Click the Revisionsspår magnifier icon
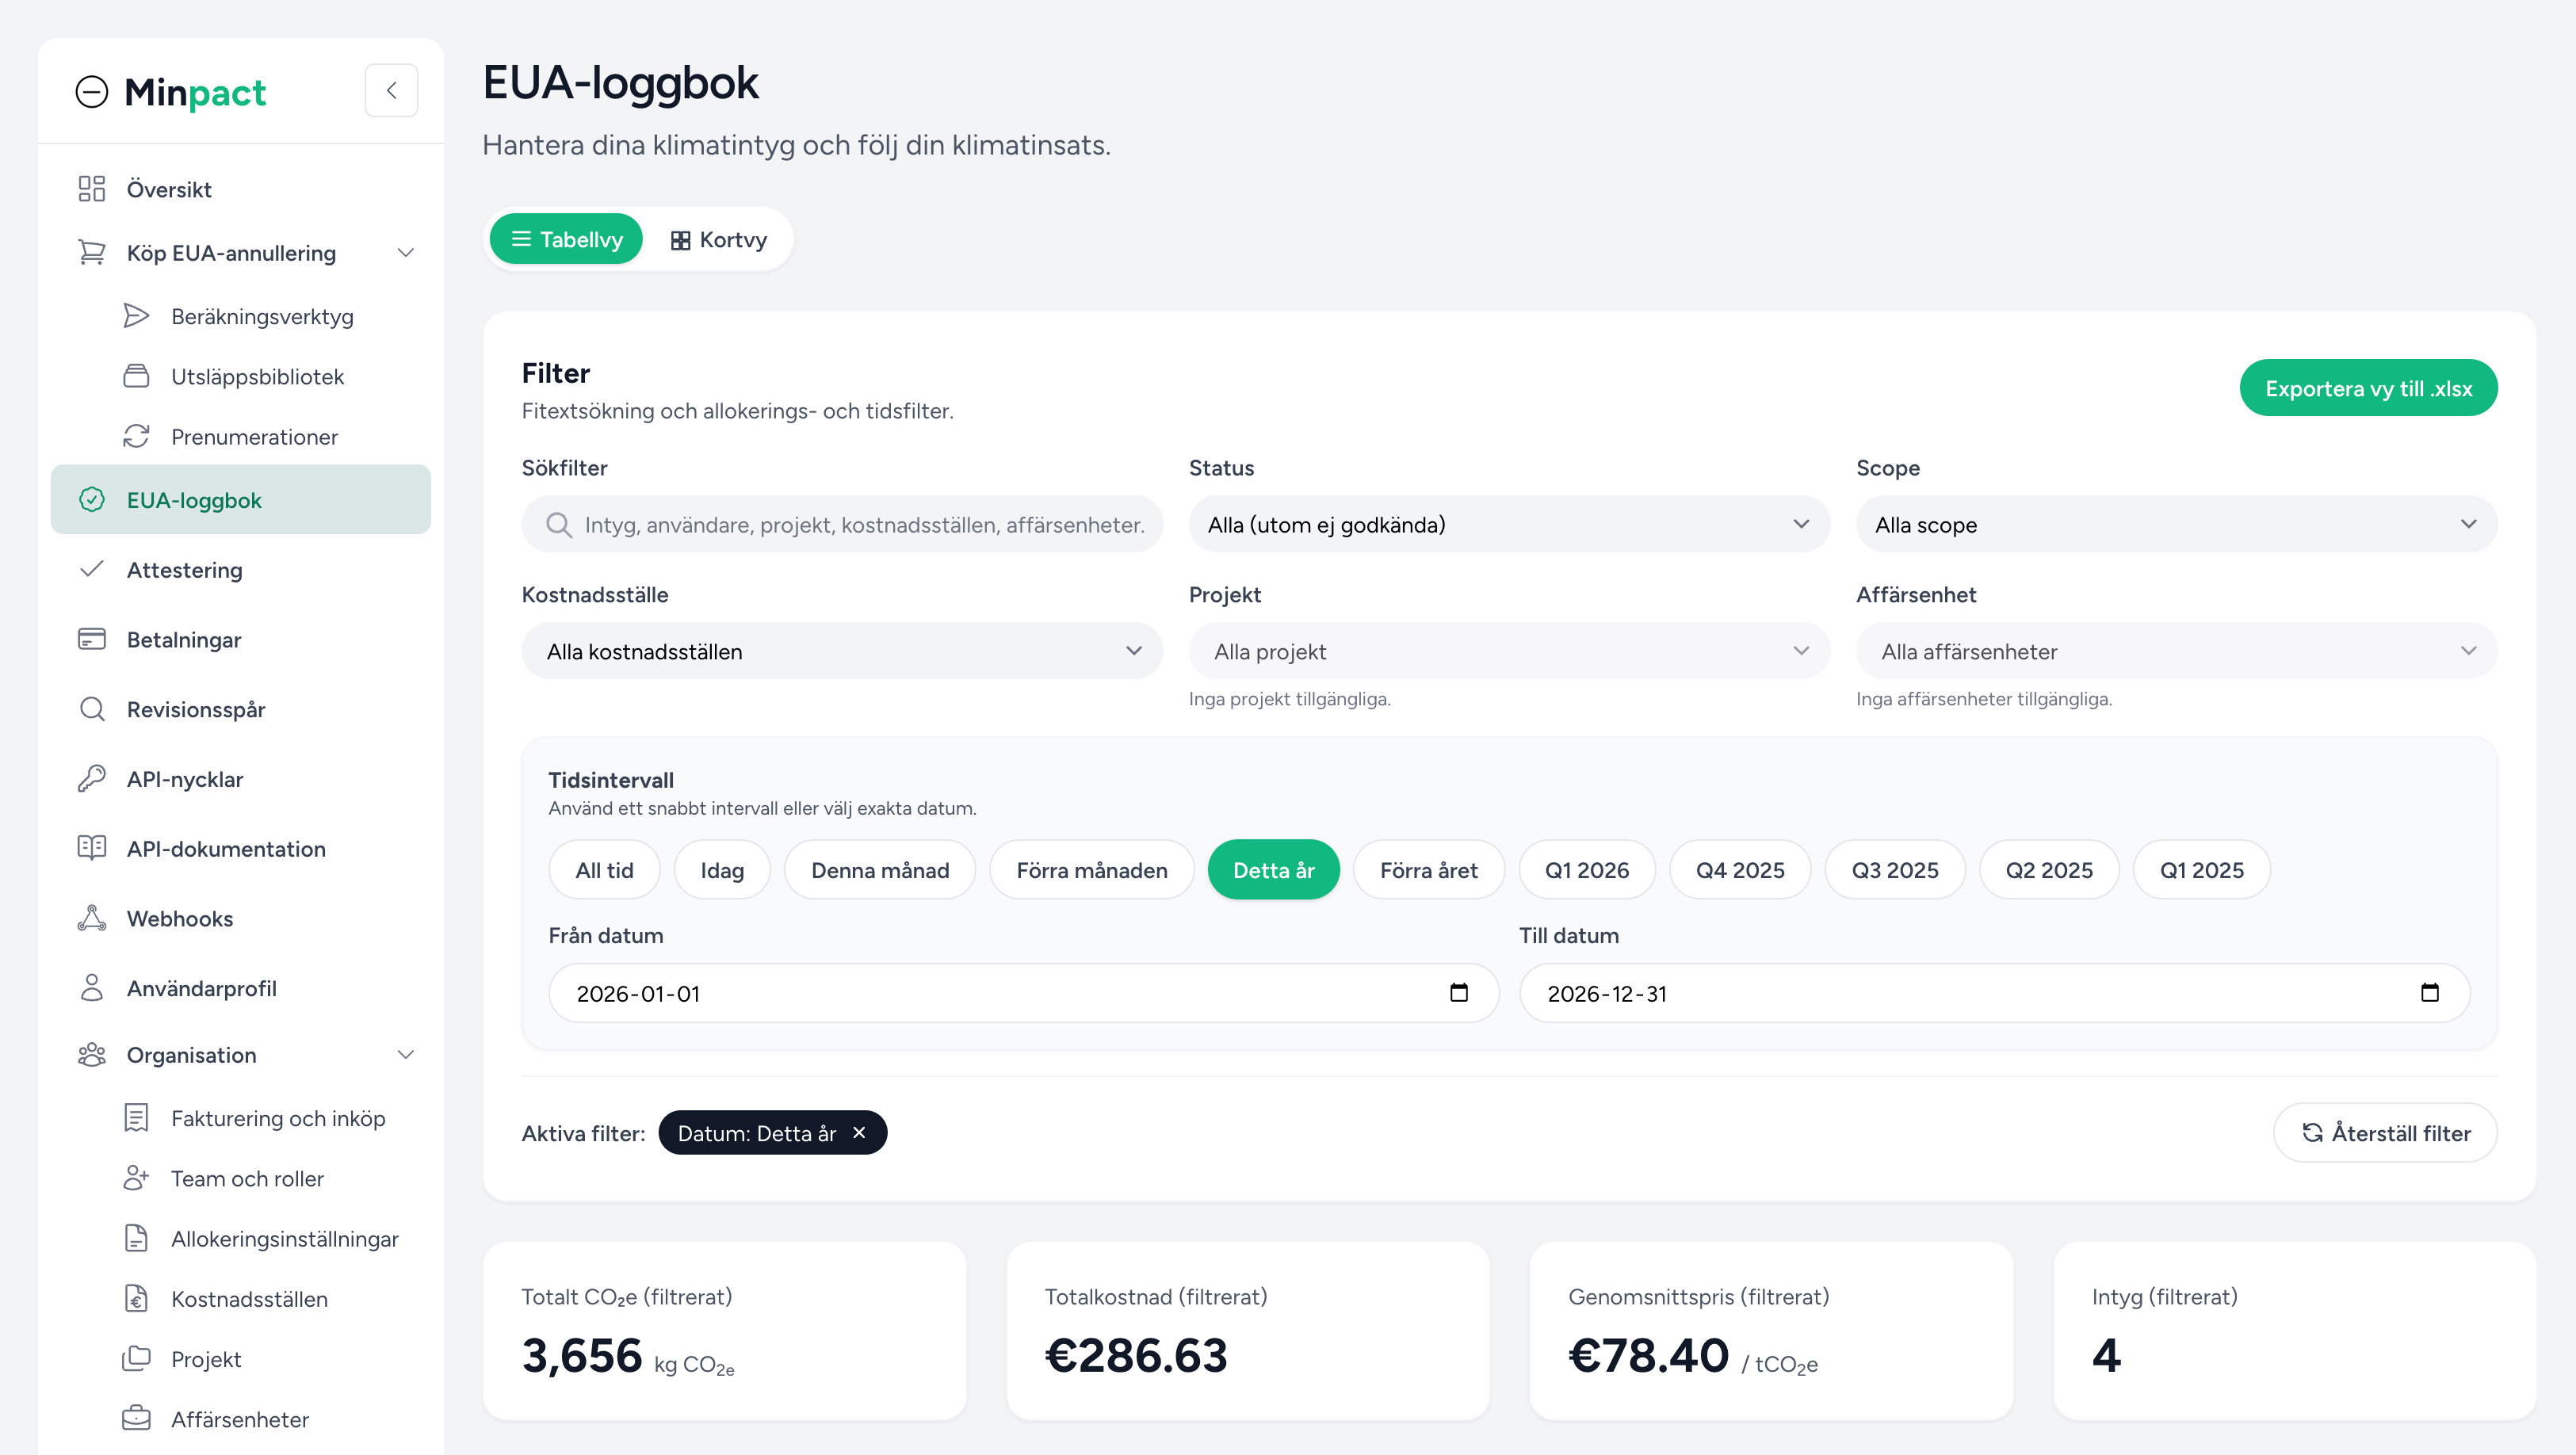2576x1455 pixels. (92, 709)
